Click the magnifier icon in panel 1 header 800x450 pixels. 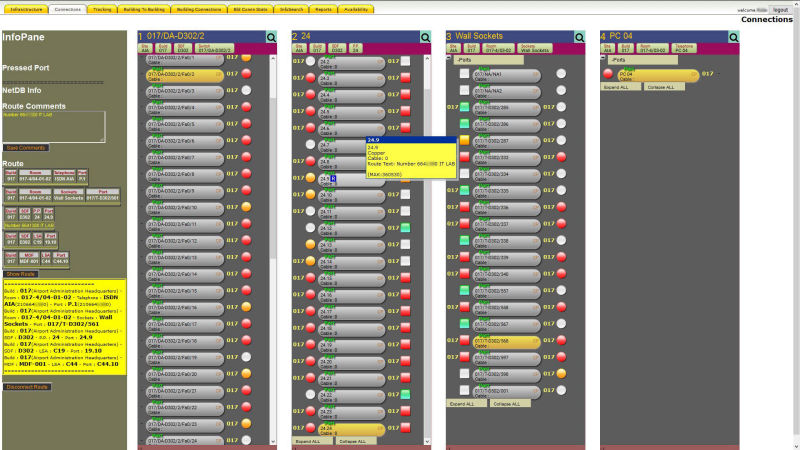272,37
